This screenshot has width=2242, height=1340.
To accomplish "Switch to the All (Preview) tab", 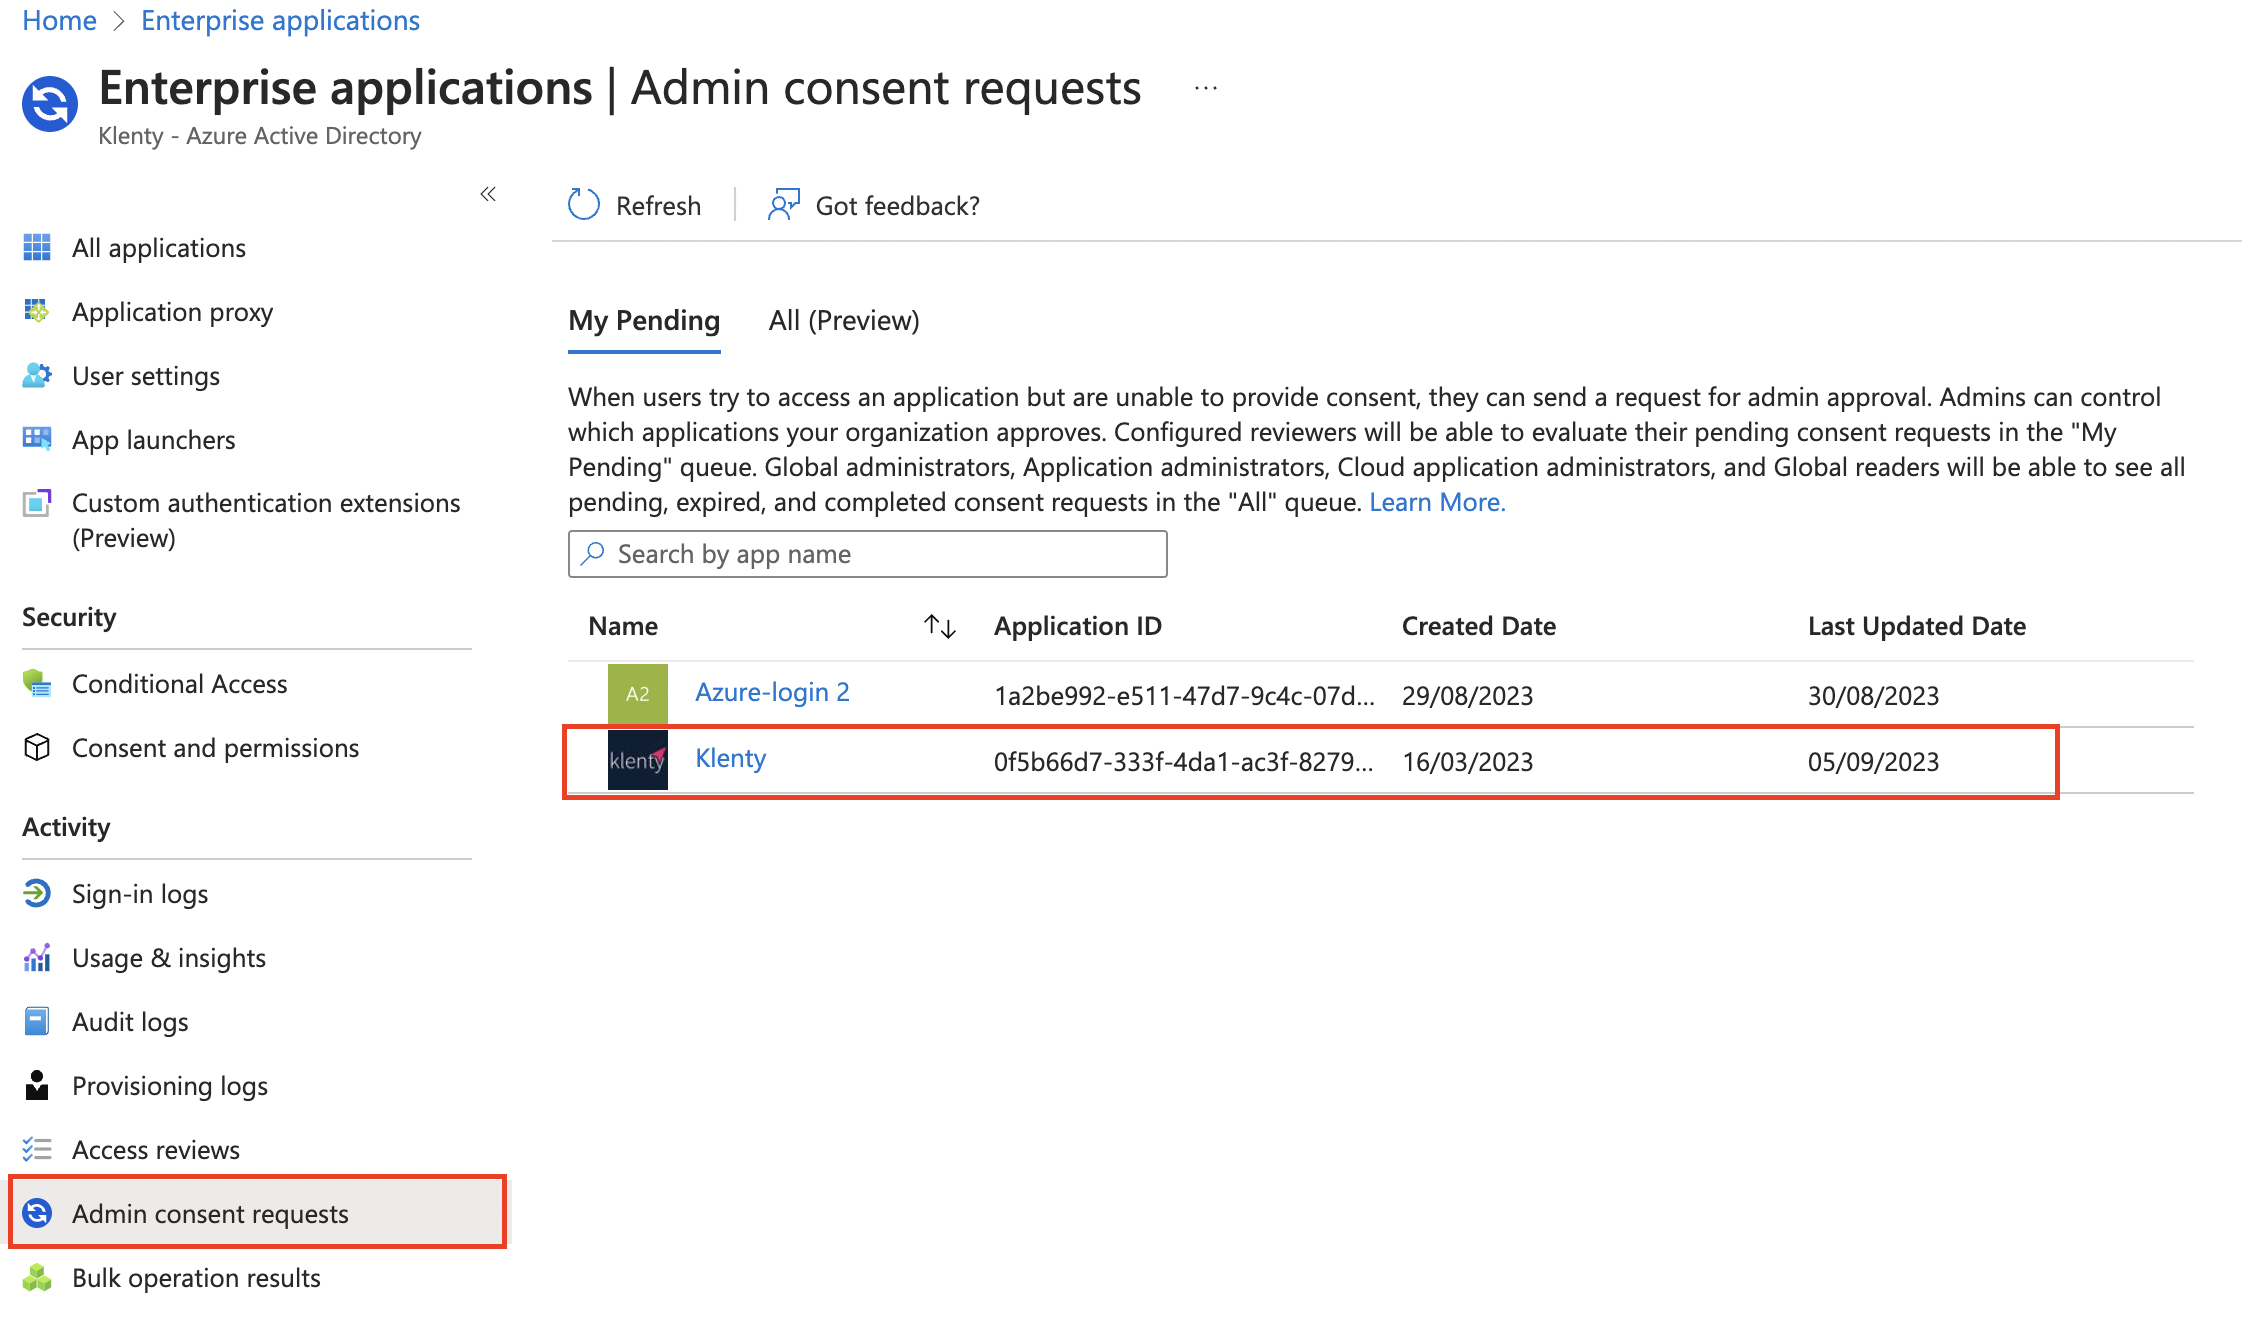I will pyautogui.click(x=843, y=321).
